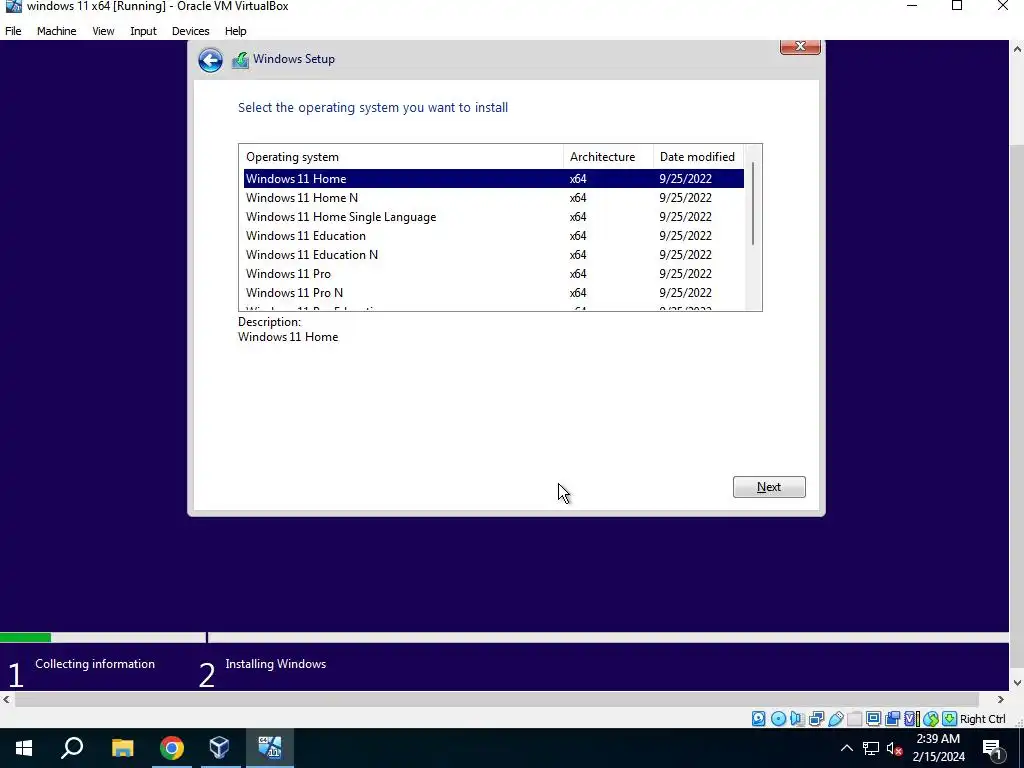Open taskbar search magnifier

pos(72,748)
